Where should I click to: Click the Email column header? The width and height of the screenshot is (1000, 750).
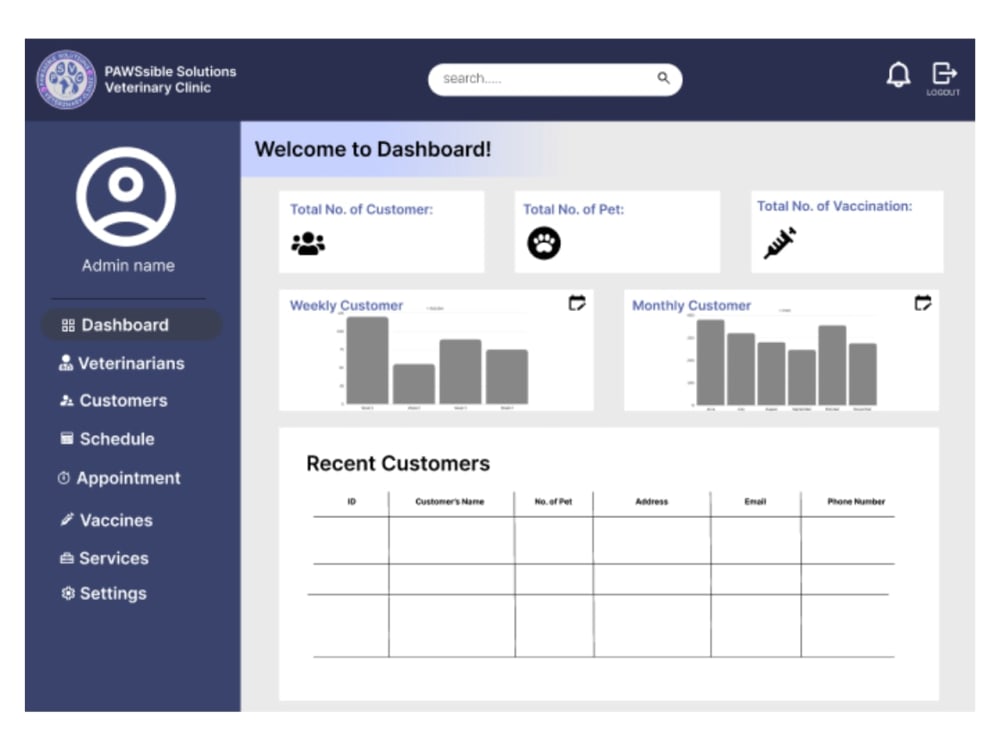click(x=755, y=501)
